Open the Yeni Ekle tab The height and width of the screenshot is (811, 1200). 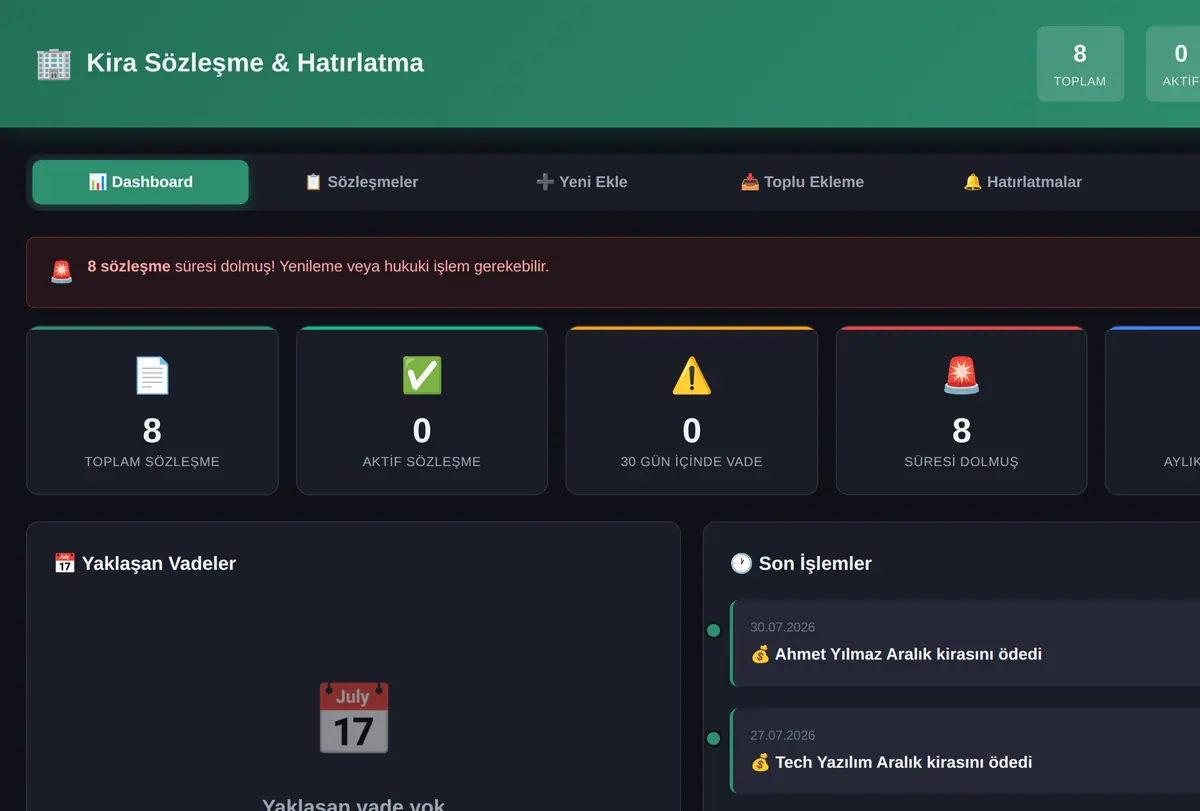[x=581, y=182]
